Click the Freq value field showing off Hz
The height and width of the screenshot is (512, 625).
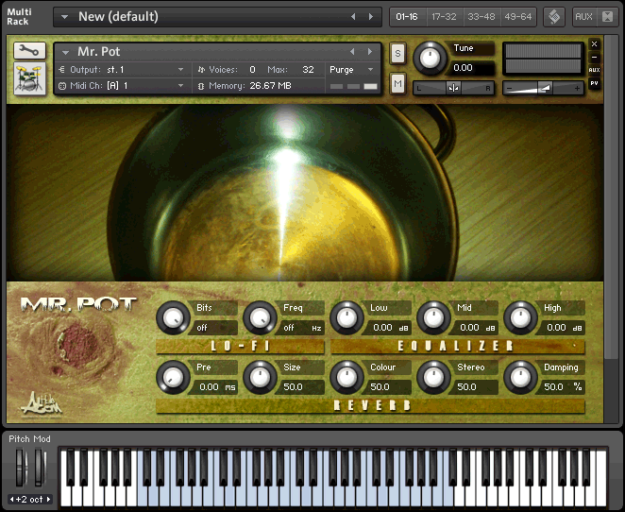pos(301,328)
